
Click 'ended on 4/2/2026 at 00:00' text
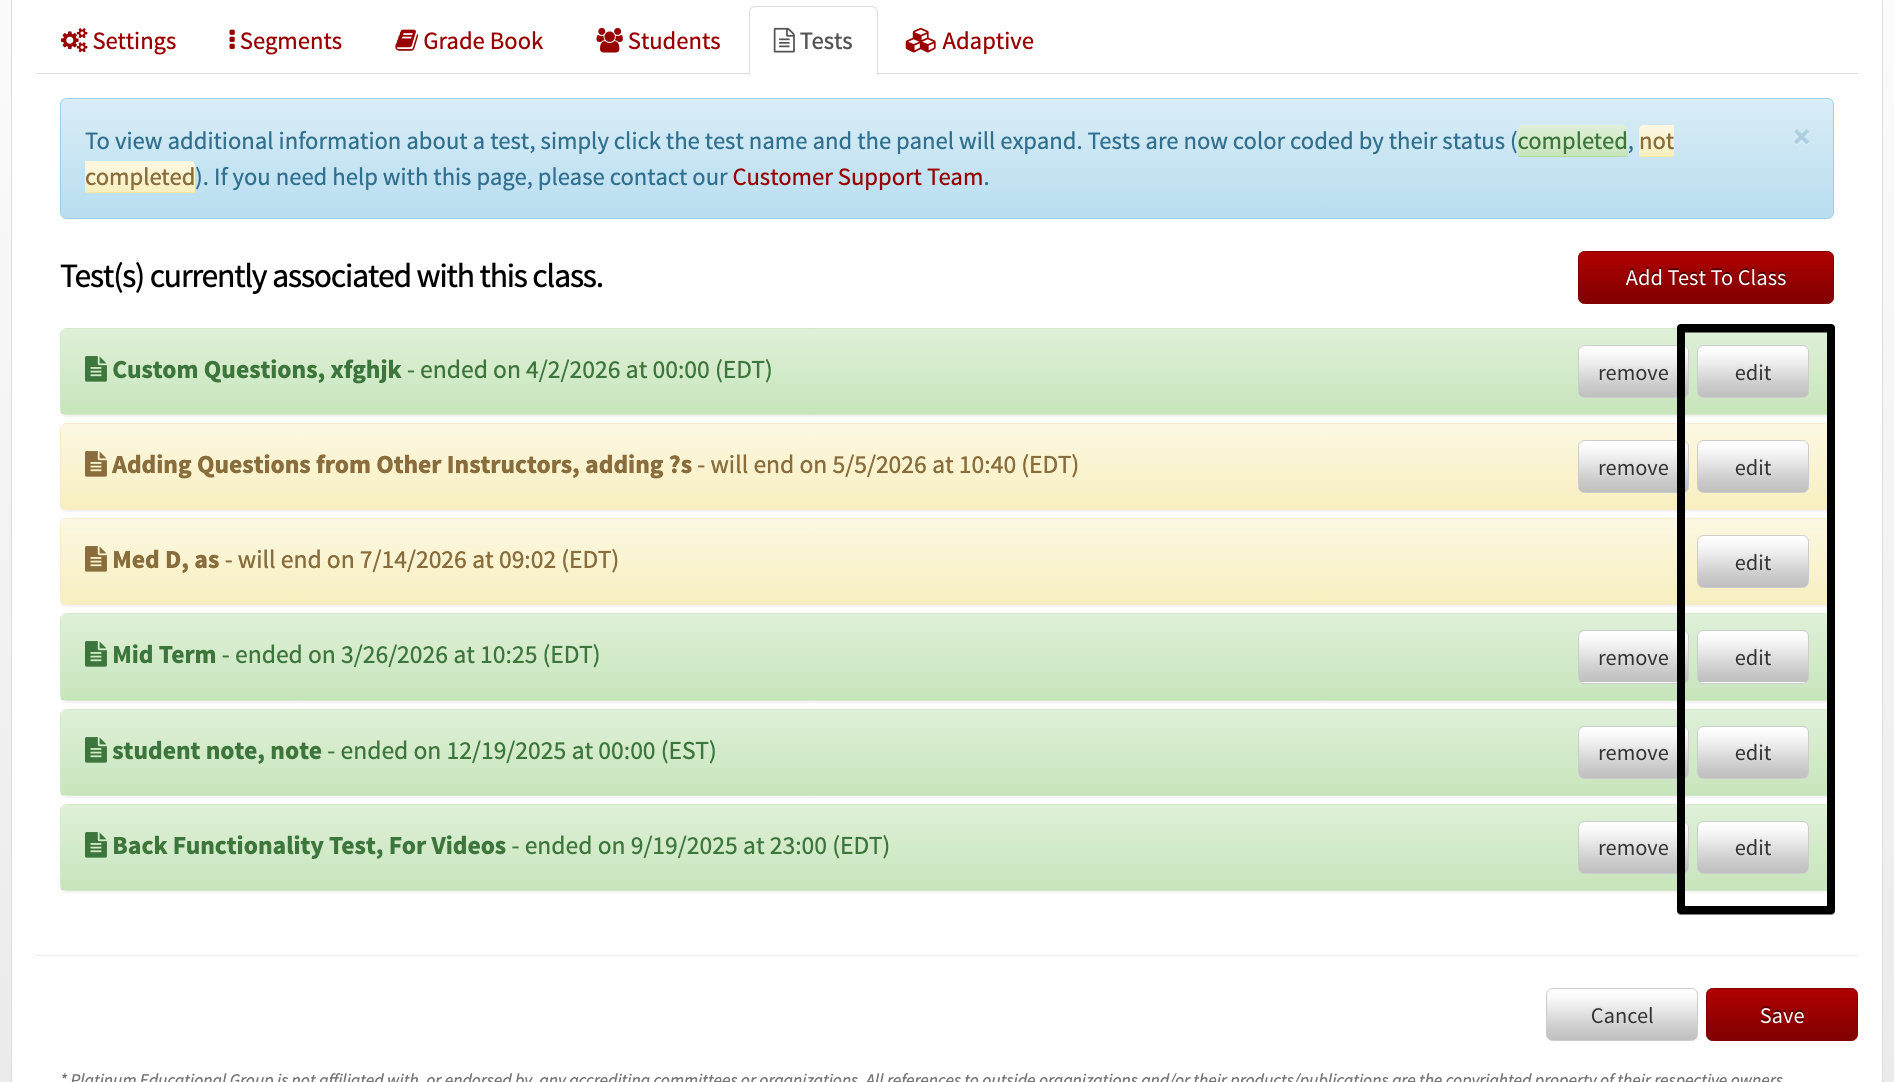[x=564, y=370]
